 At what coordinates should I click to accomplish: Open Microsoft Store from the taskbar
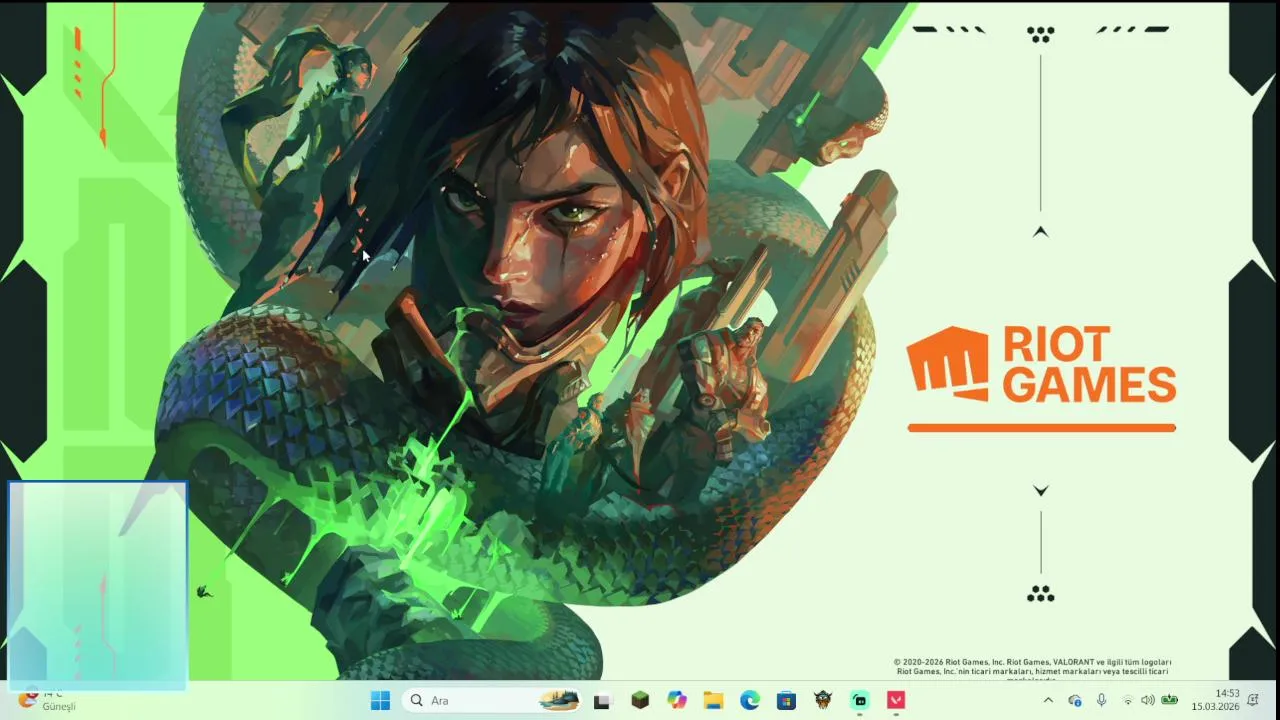[786, 701]
